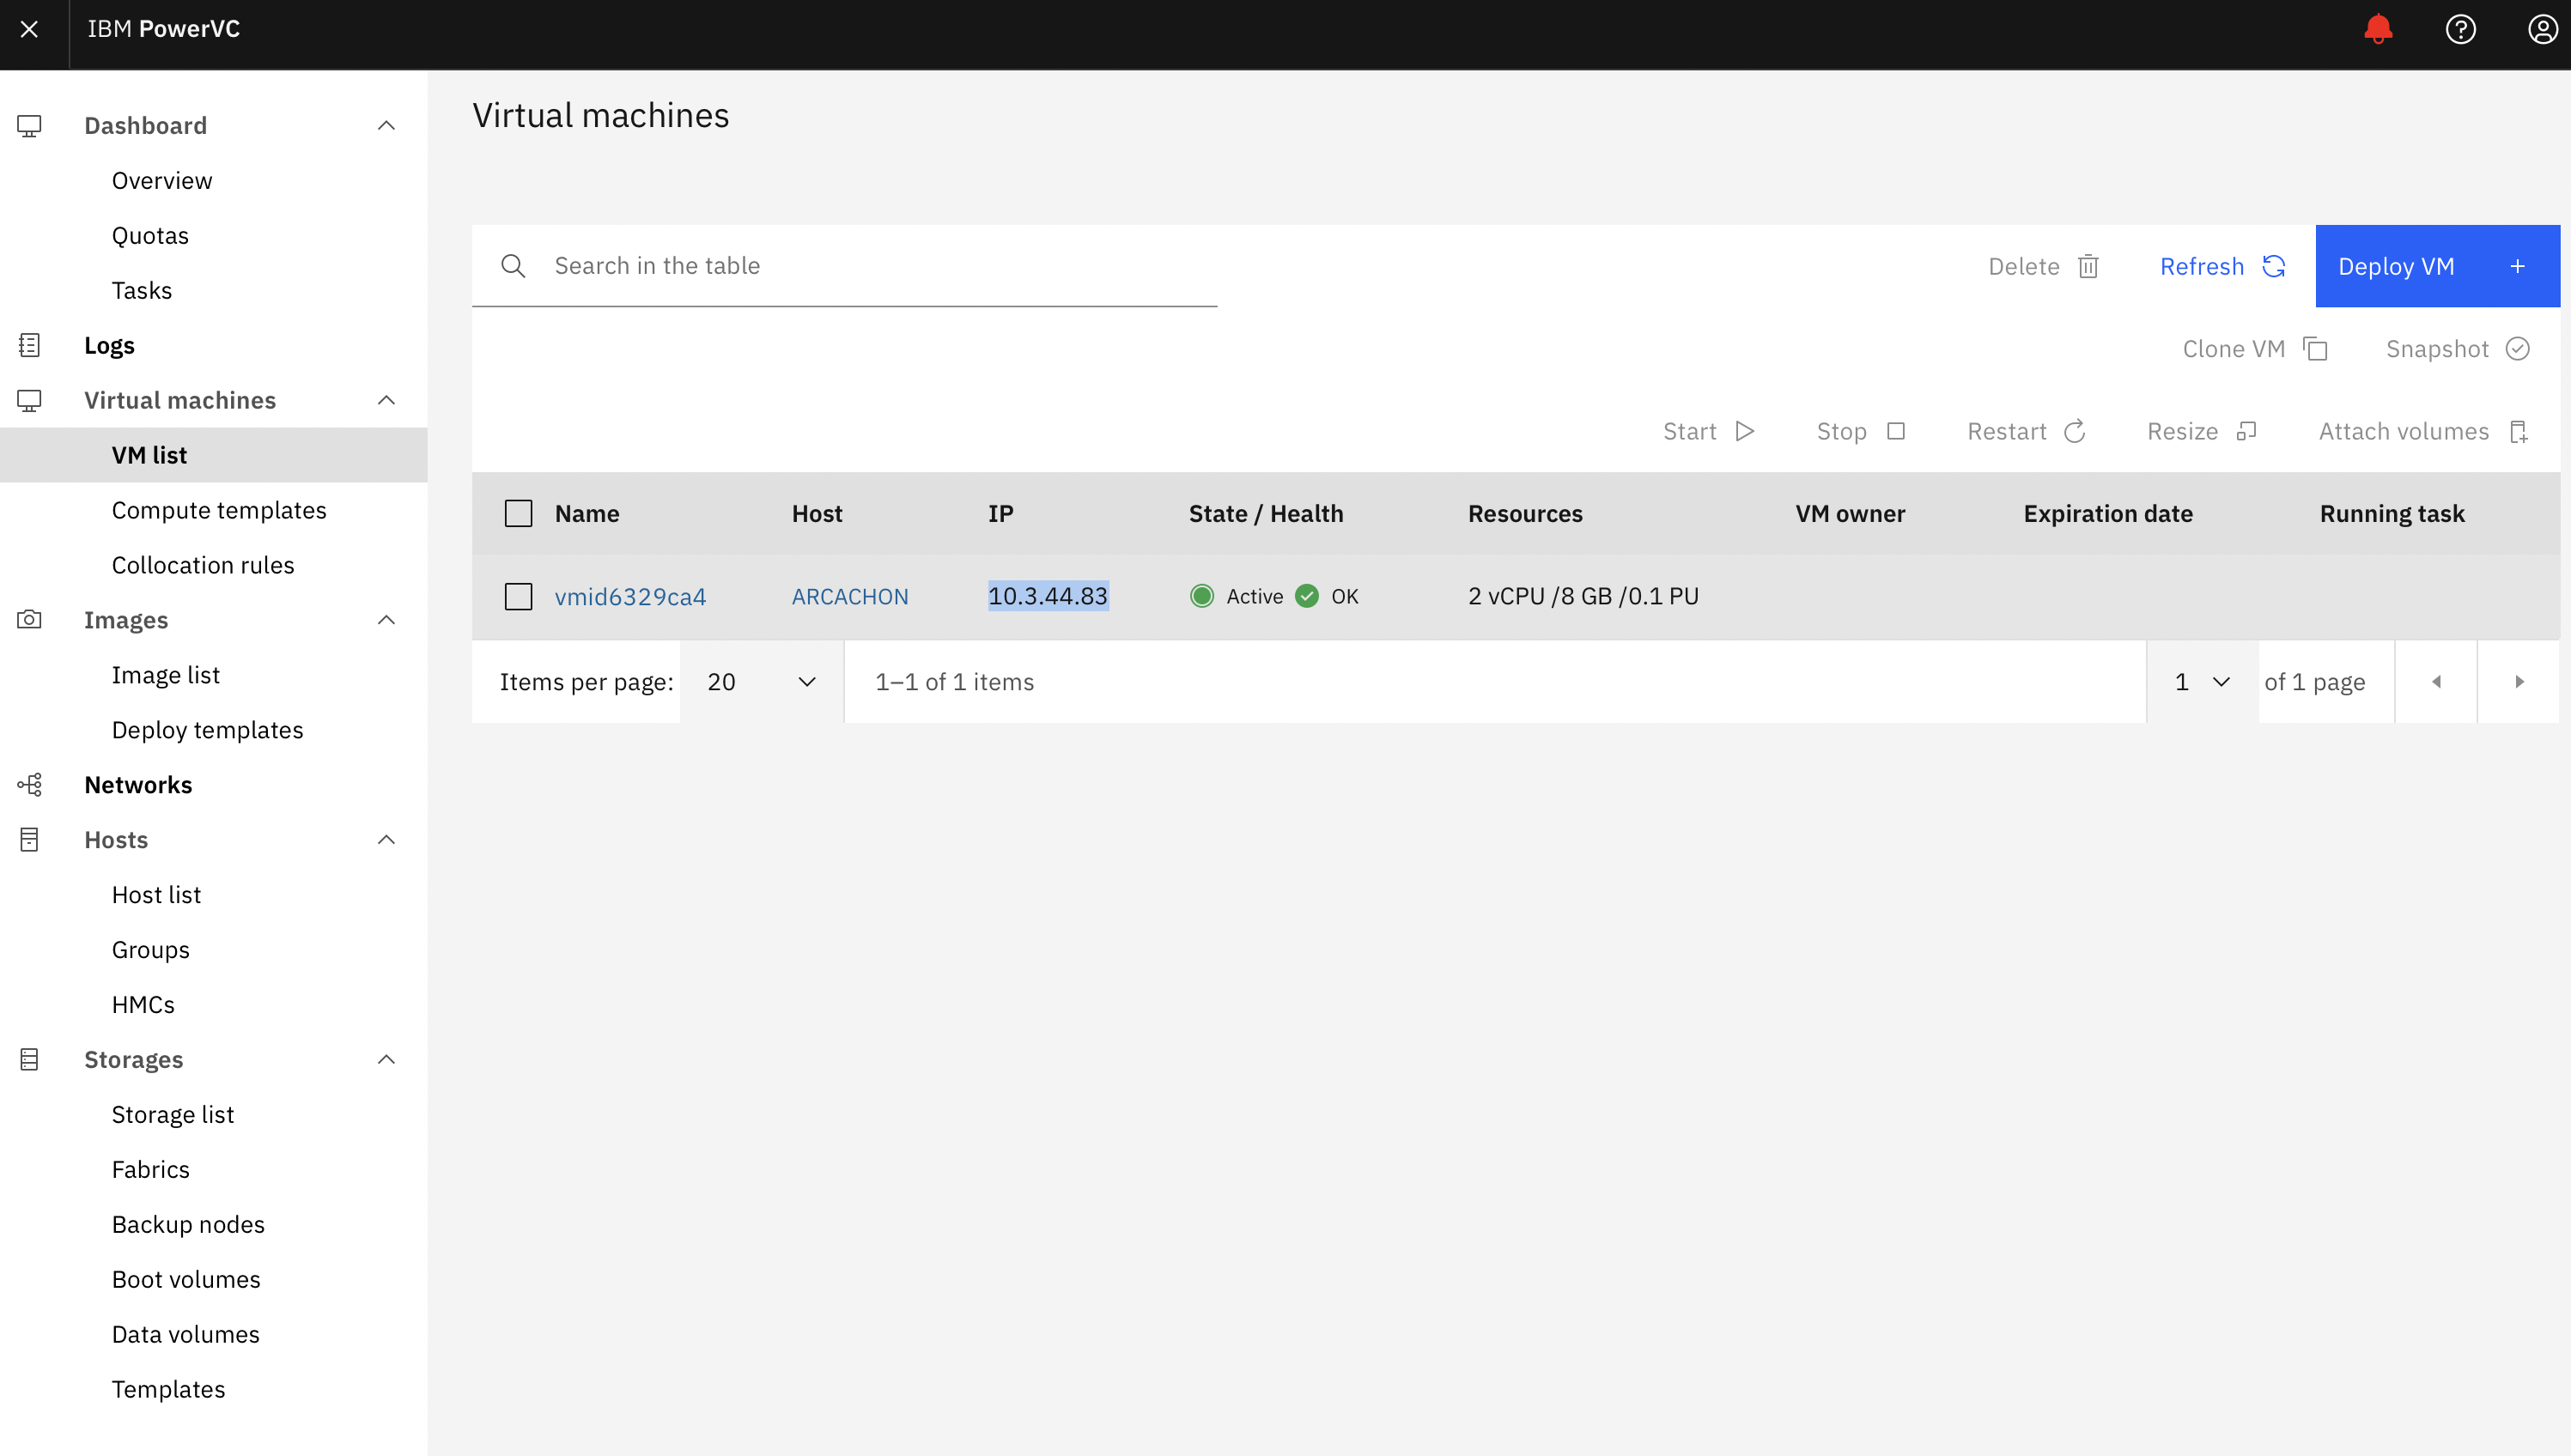Click the Deploy VM button
2571x1456 pixels.
pos(2437,265)
